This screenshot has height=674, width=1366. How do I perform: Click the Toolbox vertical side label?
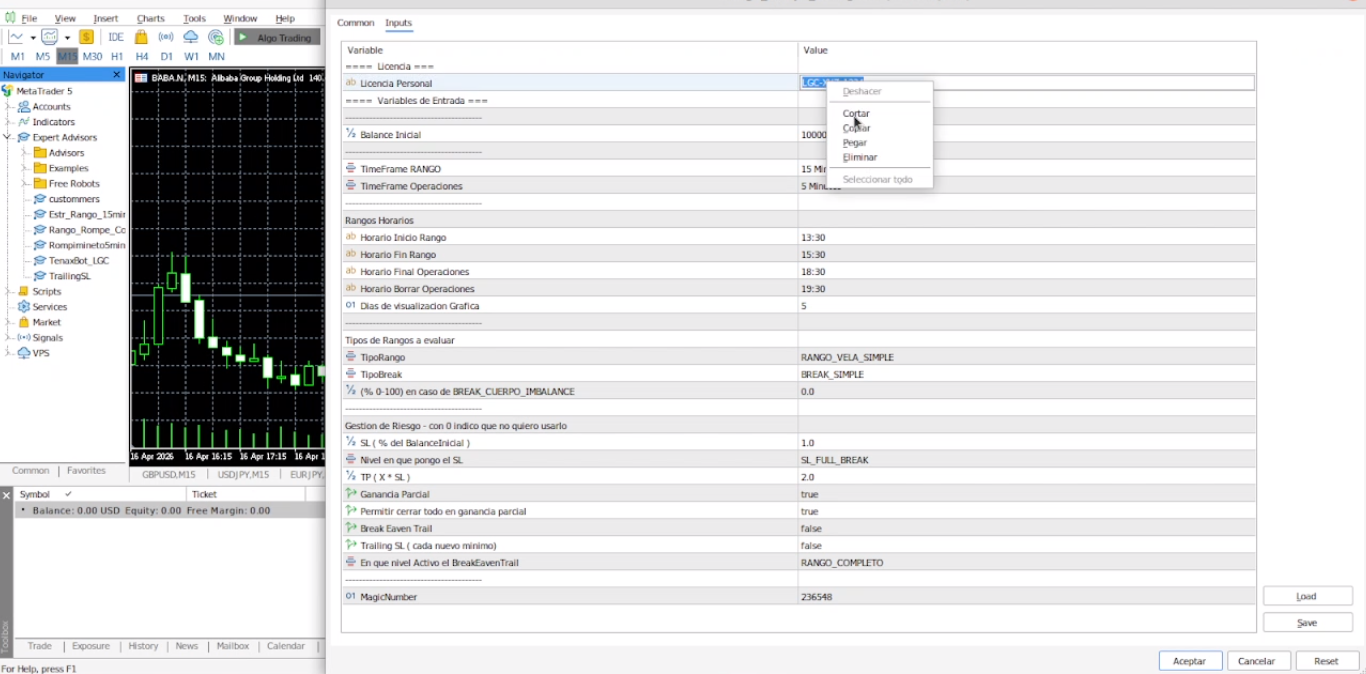tap(5, 637)
